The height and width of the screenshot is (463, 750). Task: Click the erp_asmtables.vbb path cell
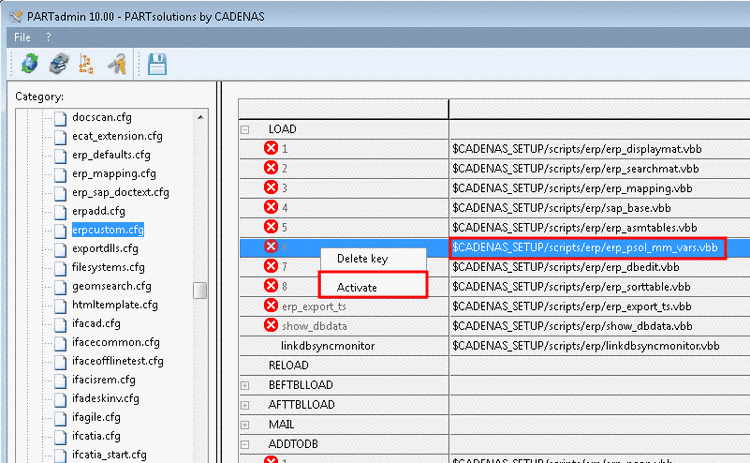click(599, 228)
